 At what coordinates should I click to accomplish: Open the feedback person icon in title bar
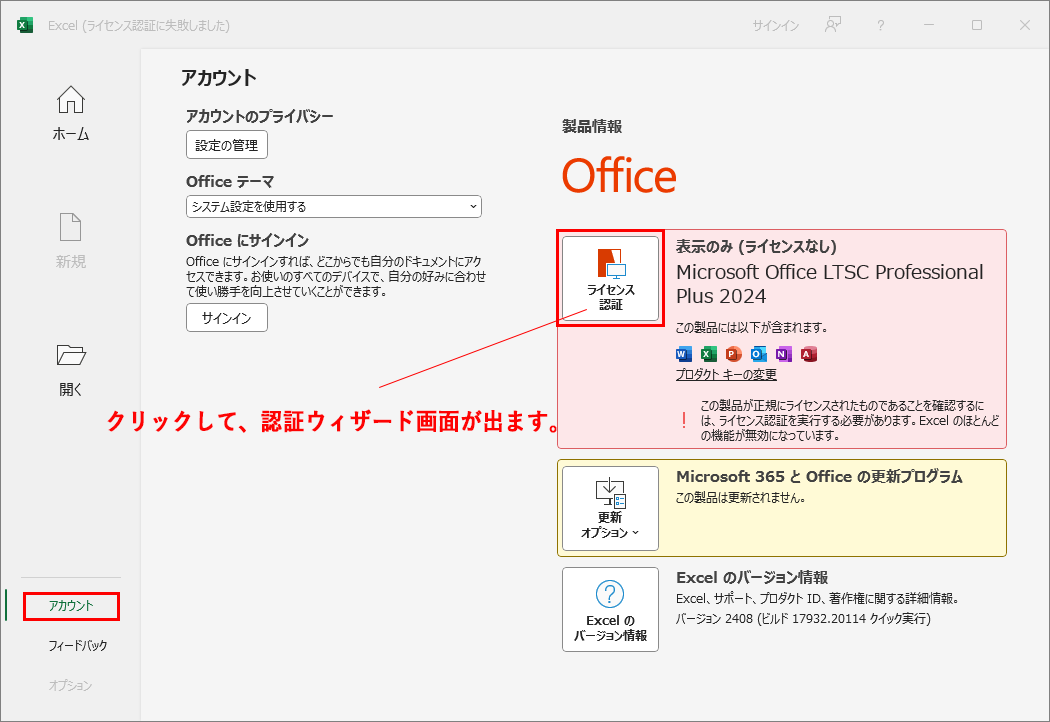point(832,25)
